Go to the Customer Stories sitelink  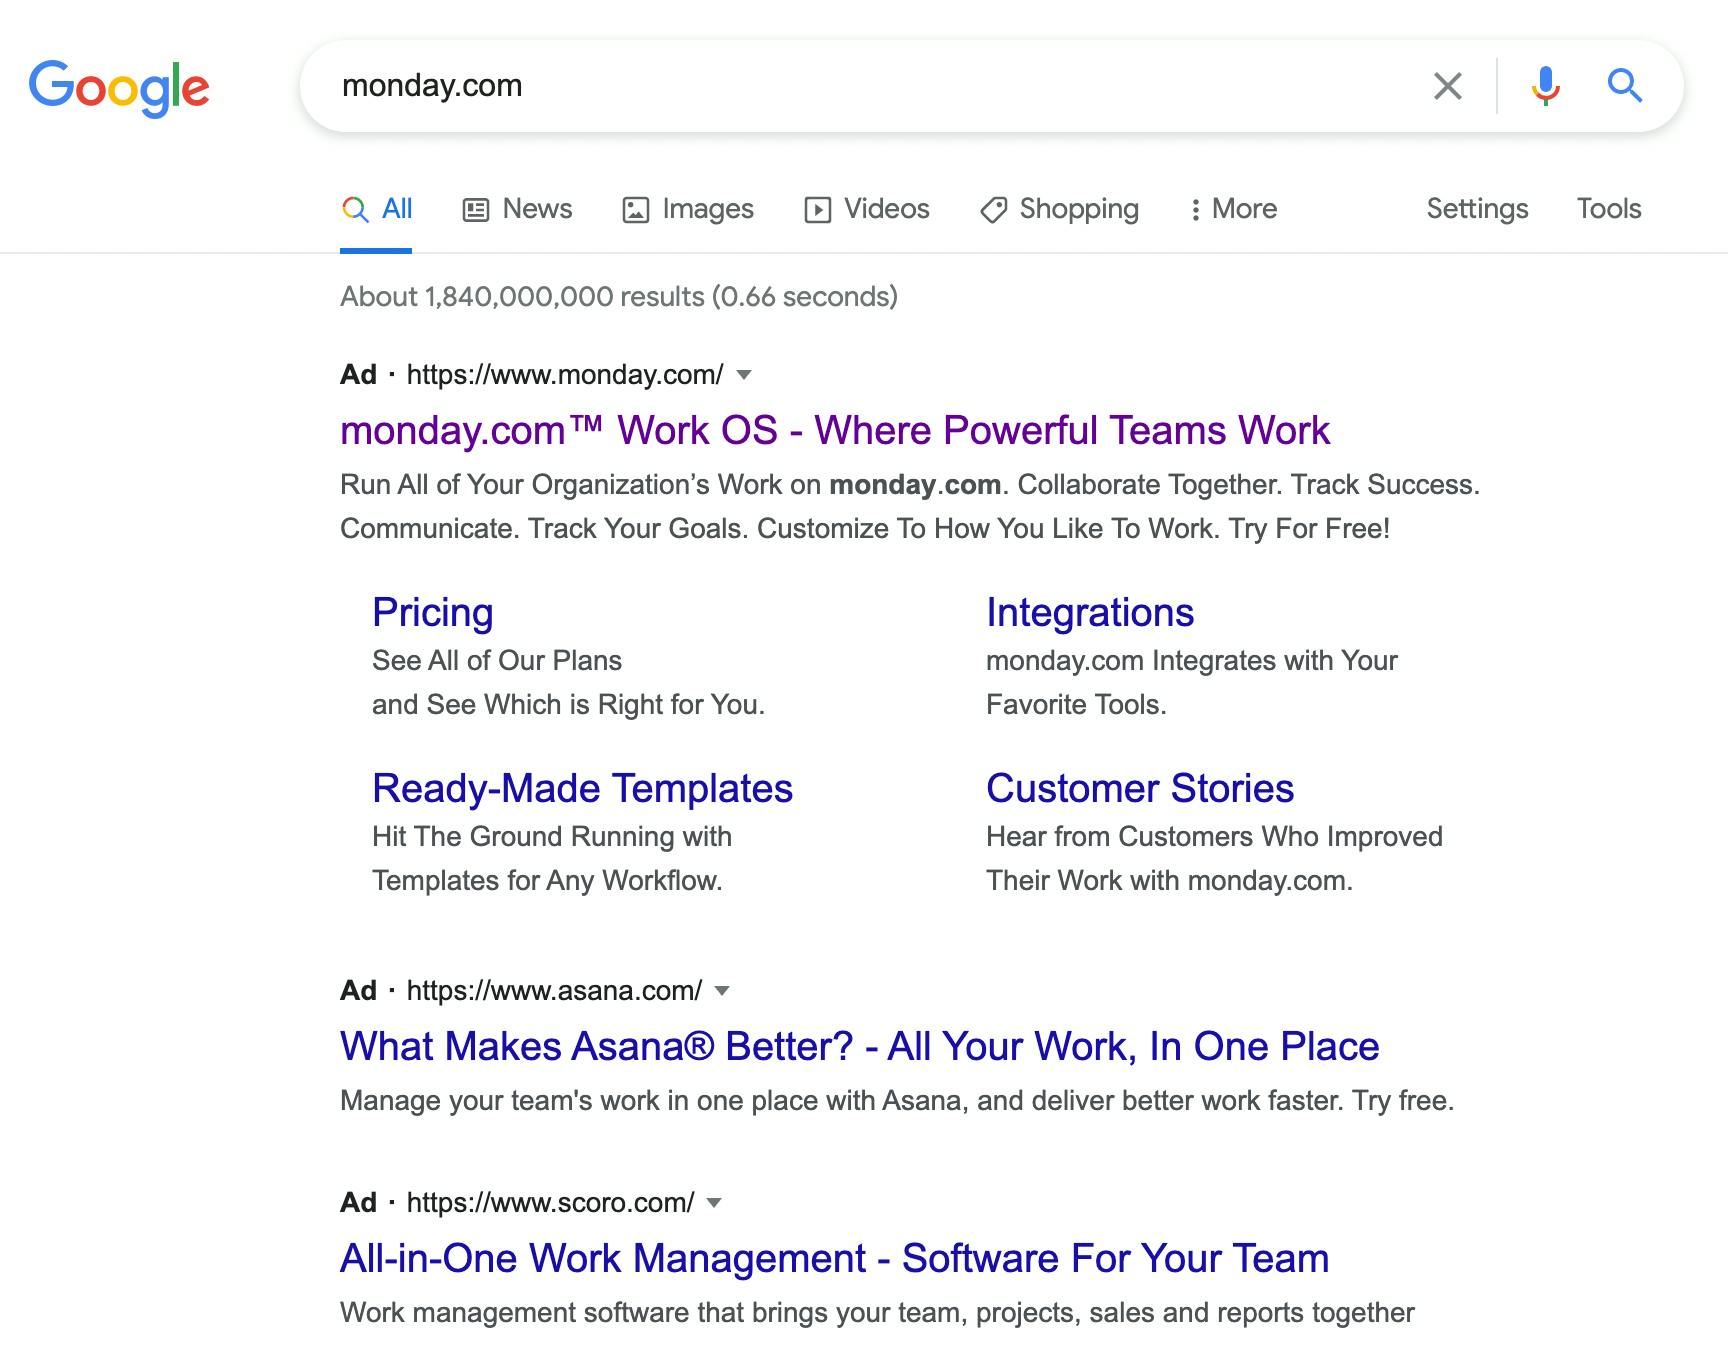point(1139,789)
